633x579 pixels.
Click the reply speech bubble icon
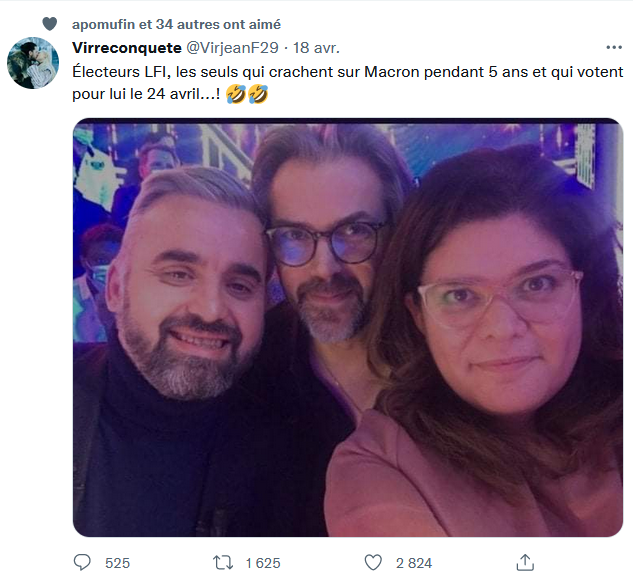click(83, 563)
